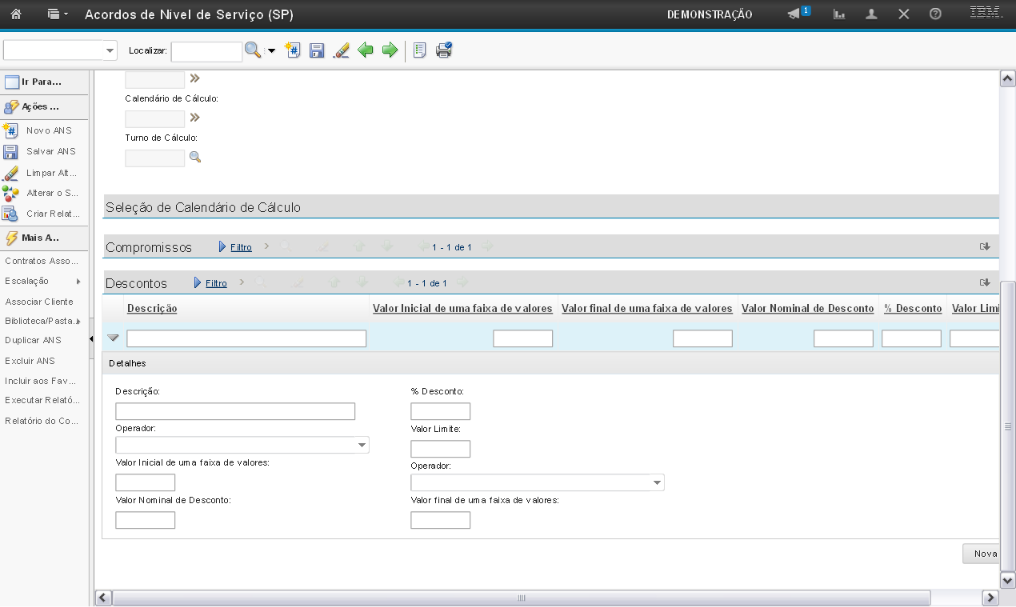Click the Filtro link in the Compromissos section
The image size is (1016, 607).
pyautogui.click(x=240, y=247)
